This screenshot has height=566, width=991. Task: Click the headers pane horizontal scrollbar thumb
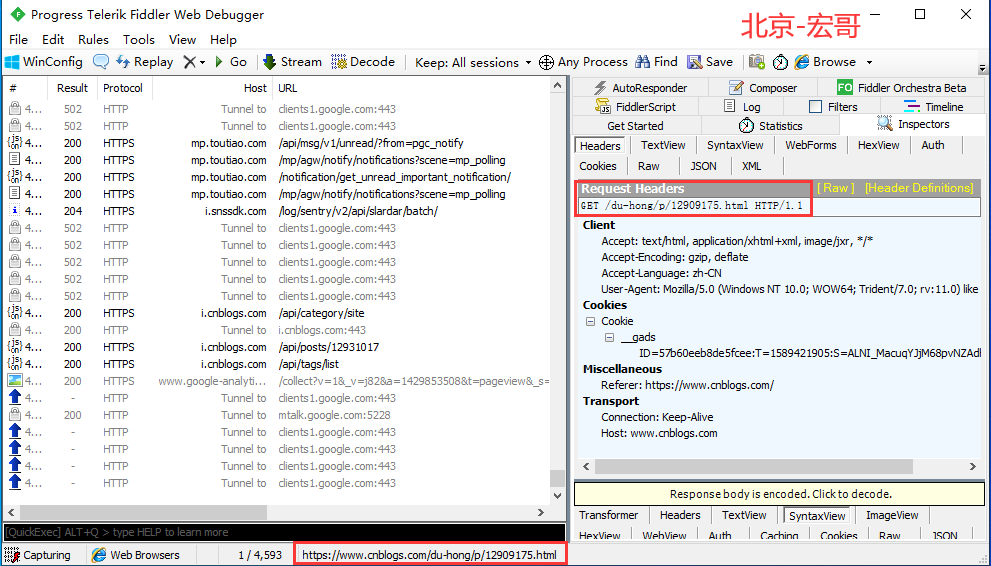pos(753,467)
